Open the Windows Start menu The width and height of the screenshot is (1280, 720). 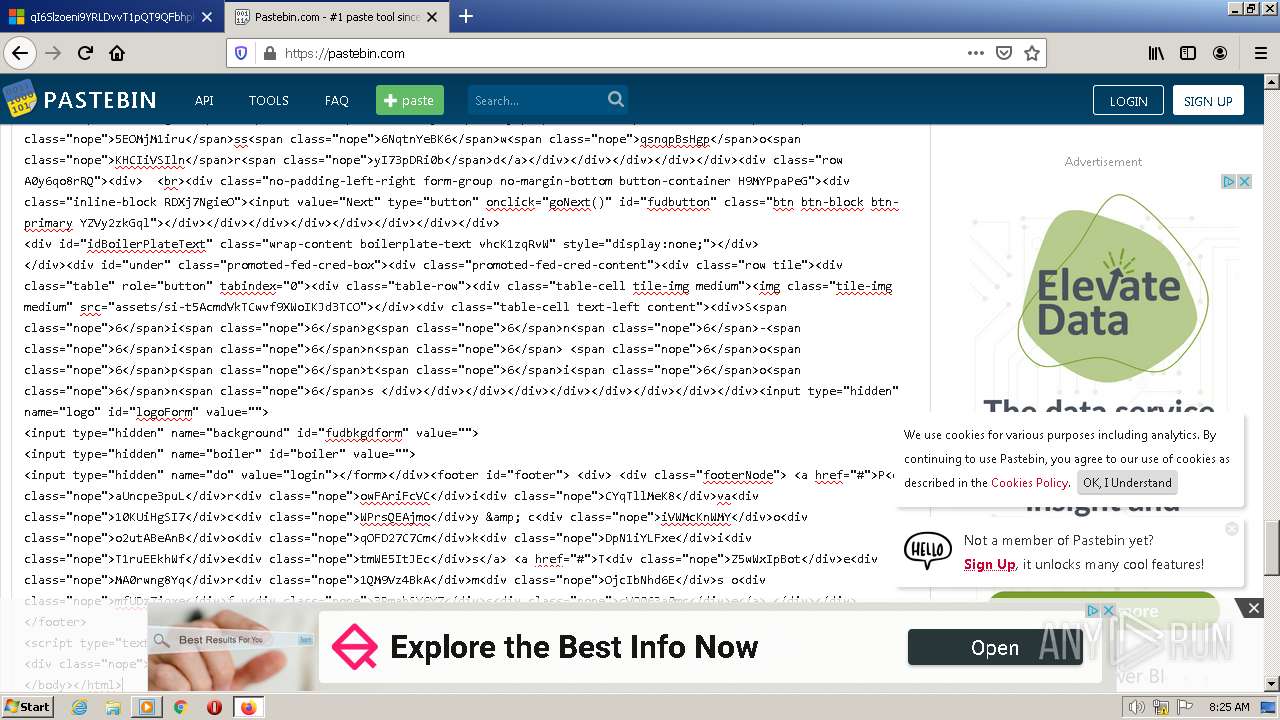point(27,706)
